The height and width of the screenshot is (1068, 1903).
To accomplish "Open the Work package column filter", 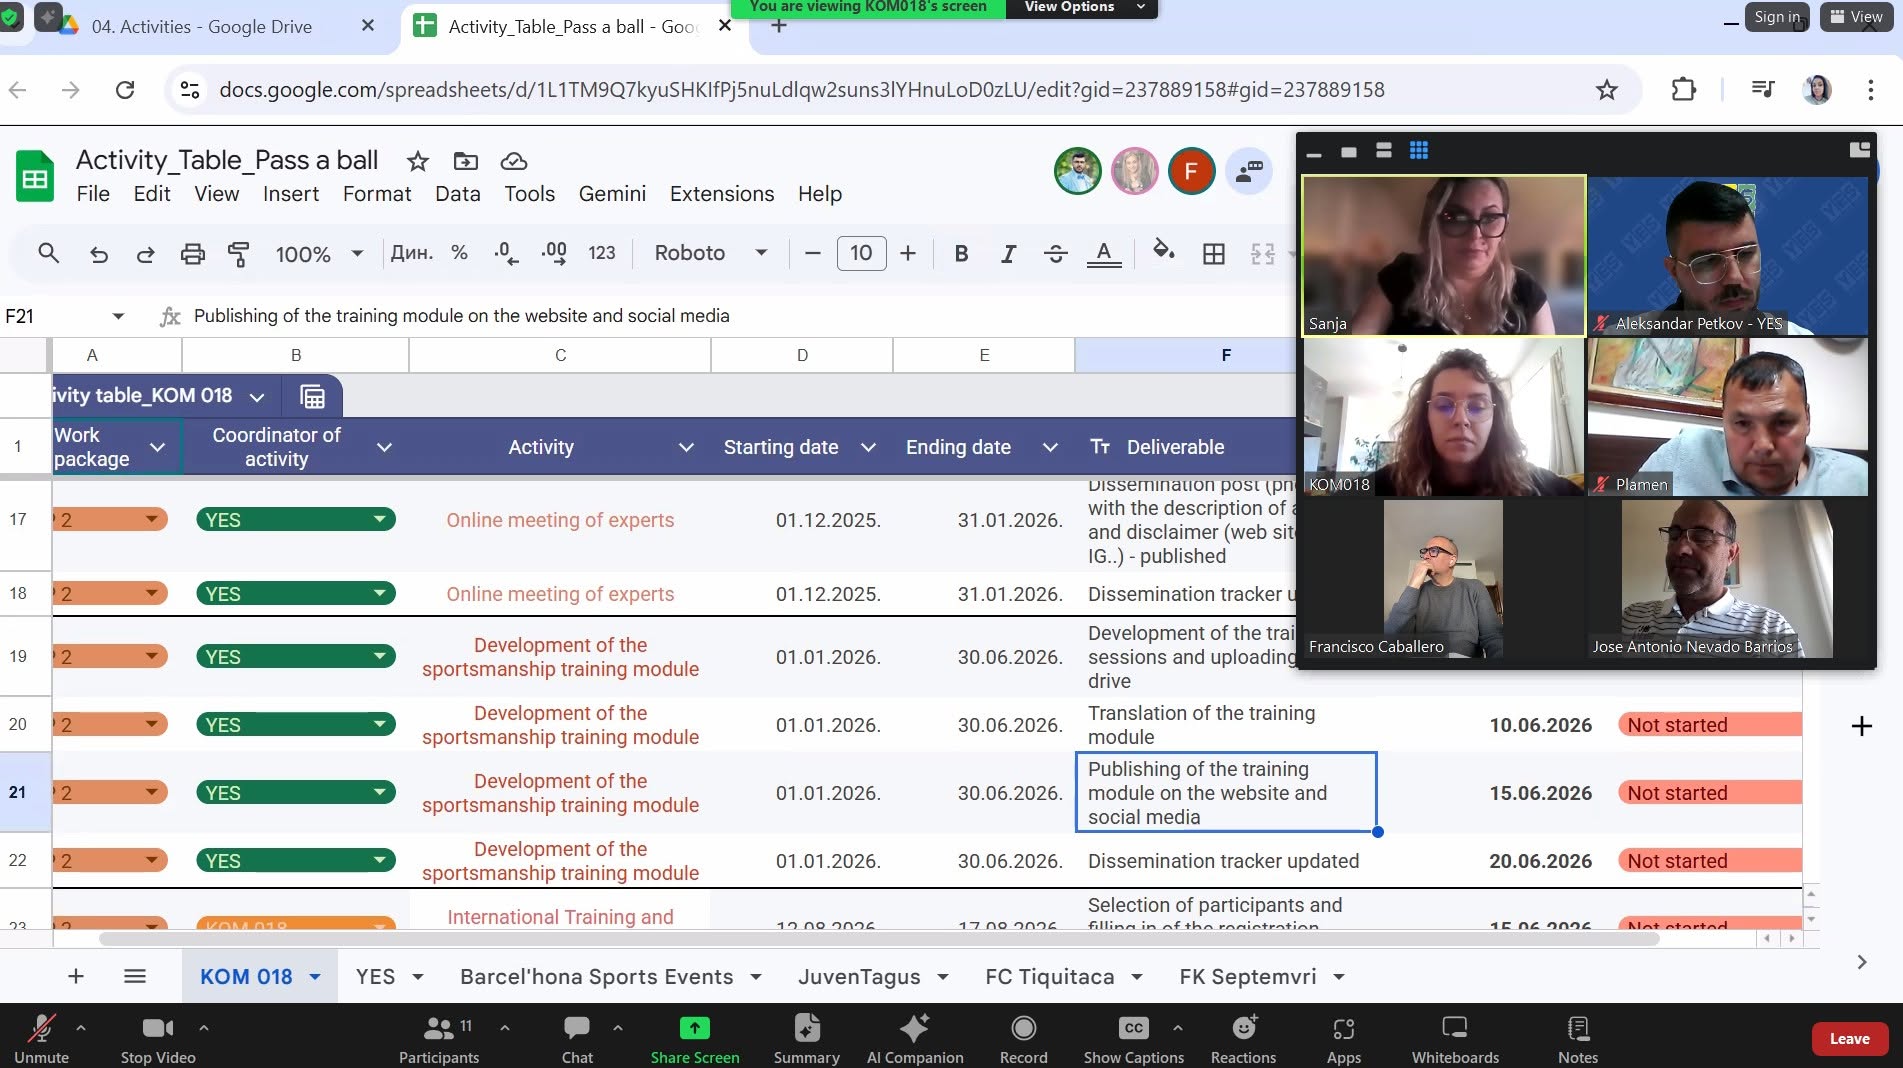I will (157, 447).
